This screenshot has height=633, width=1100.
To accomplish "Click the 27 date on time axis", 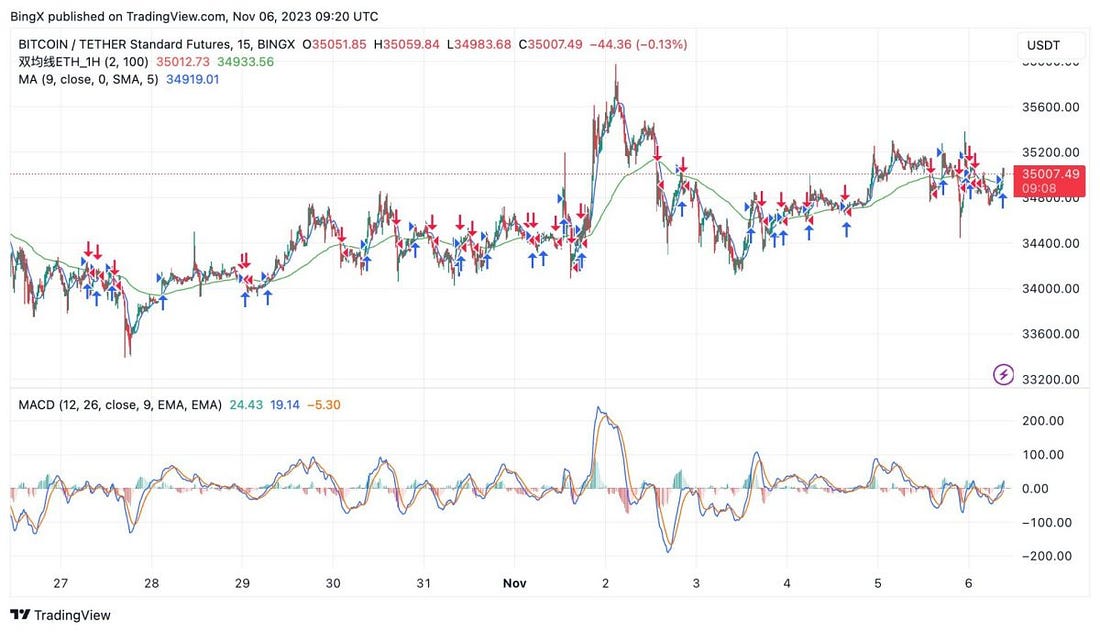I will point(61,583).
